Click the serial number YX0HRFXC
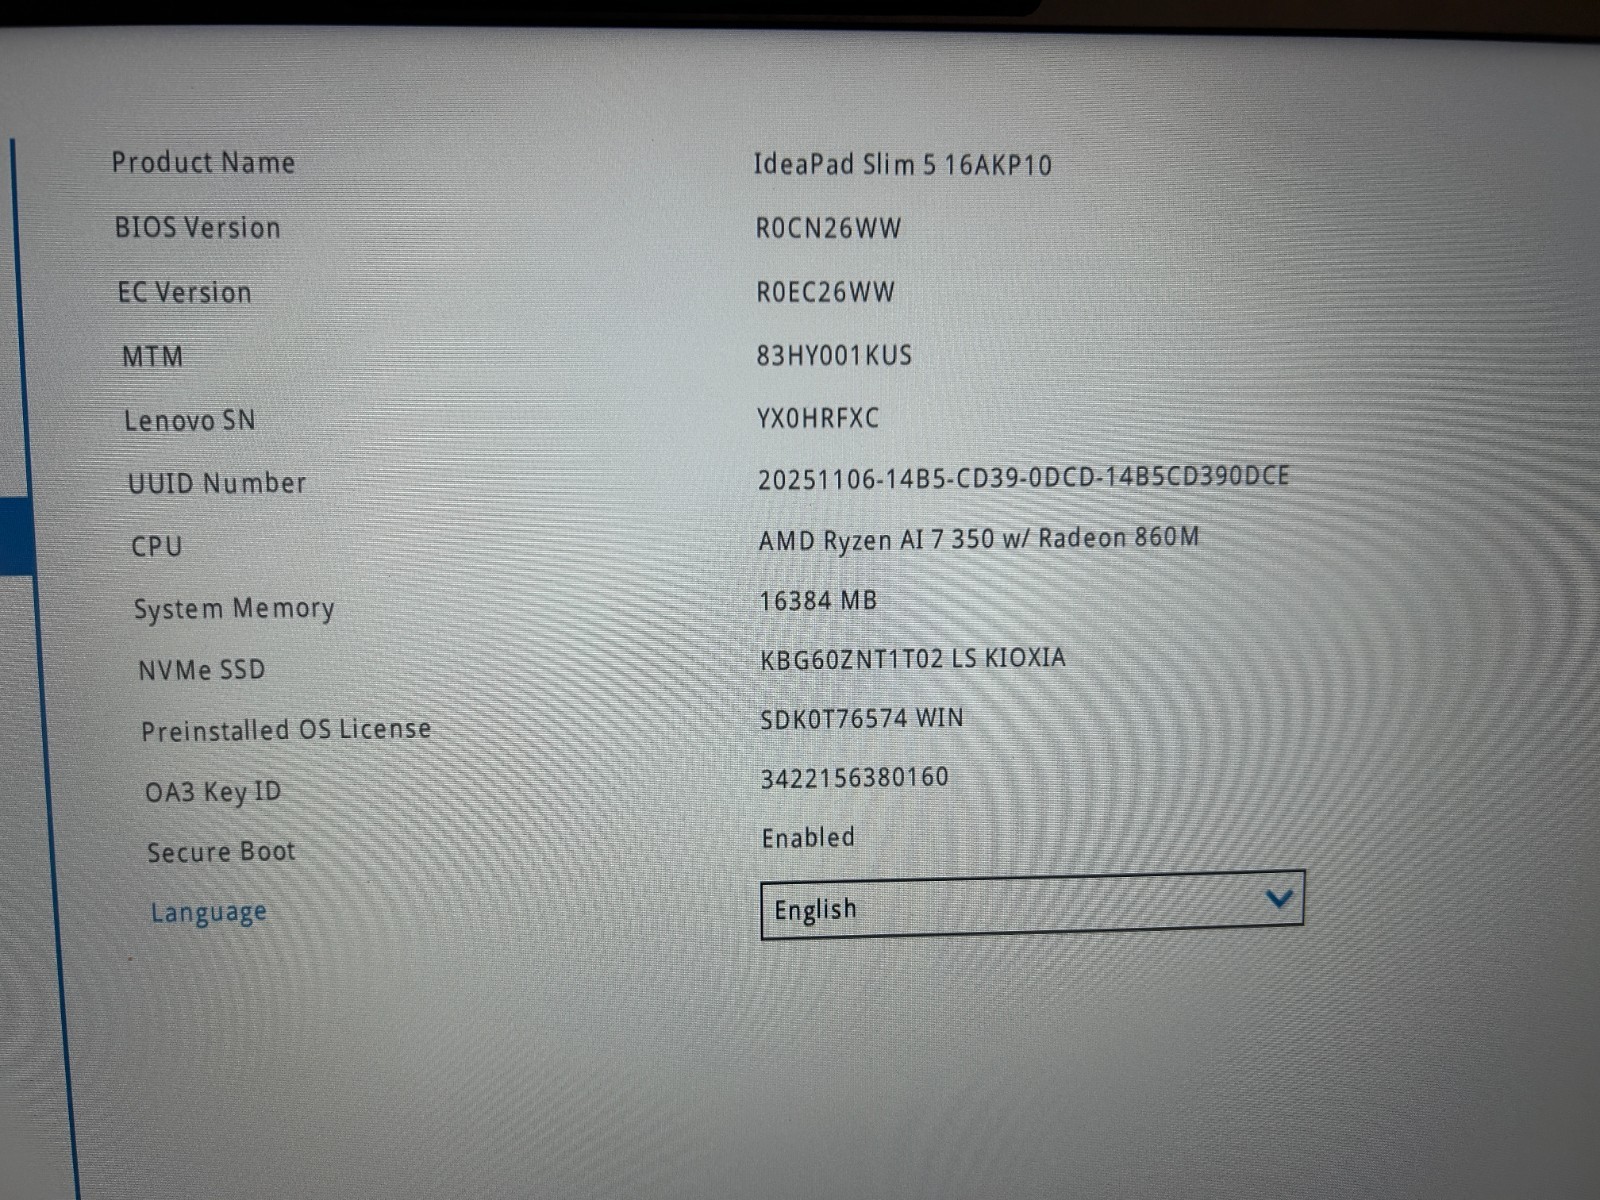 click(x=818, y=417)
